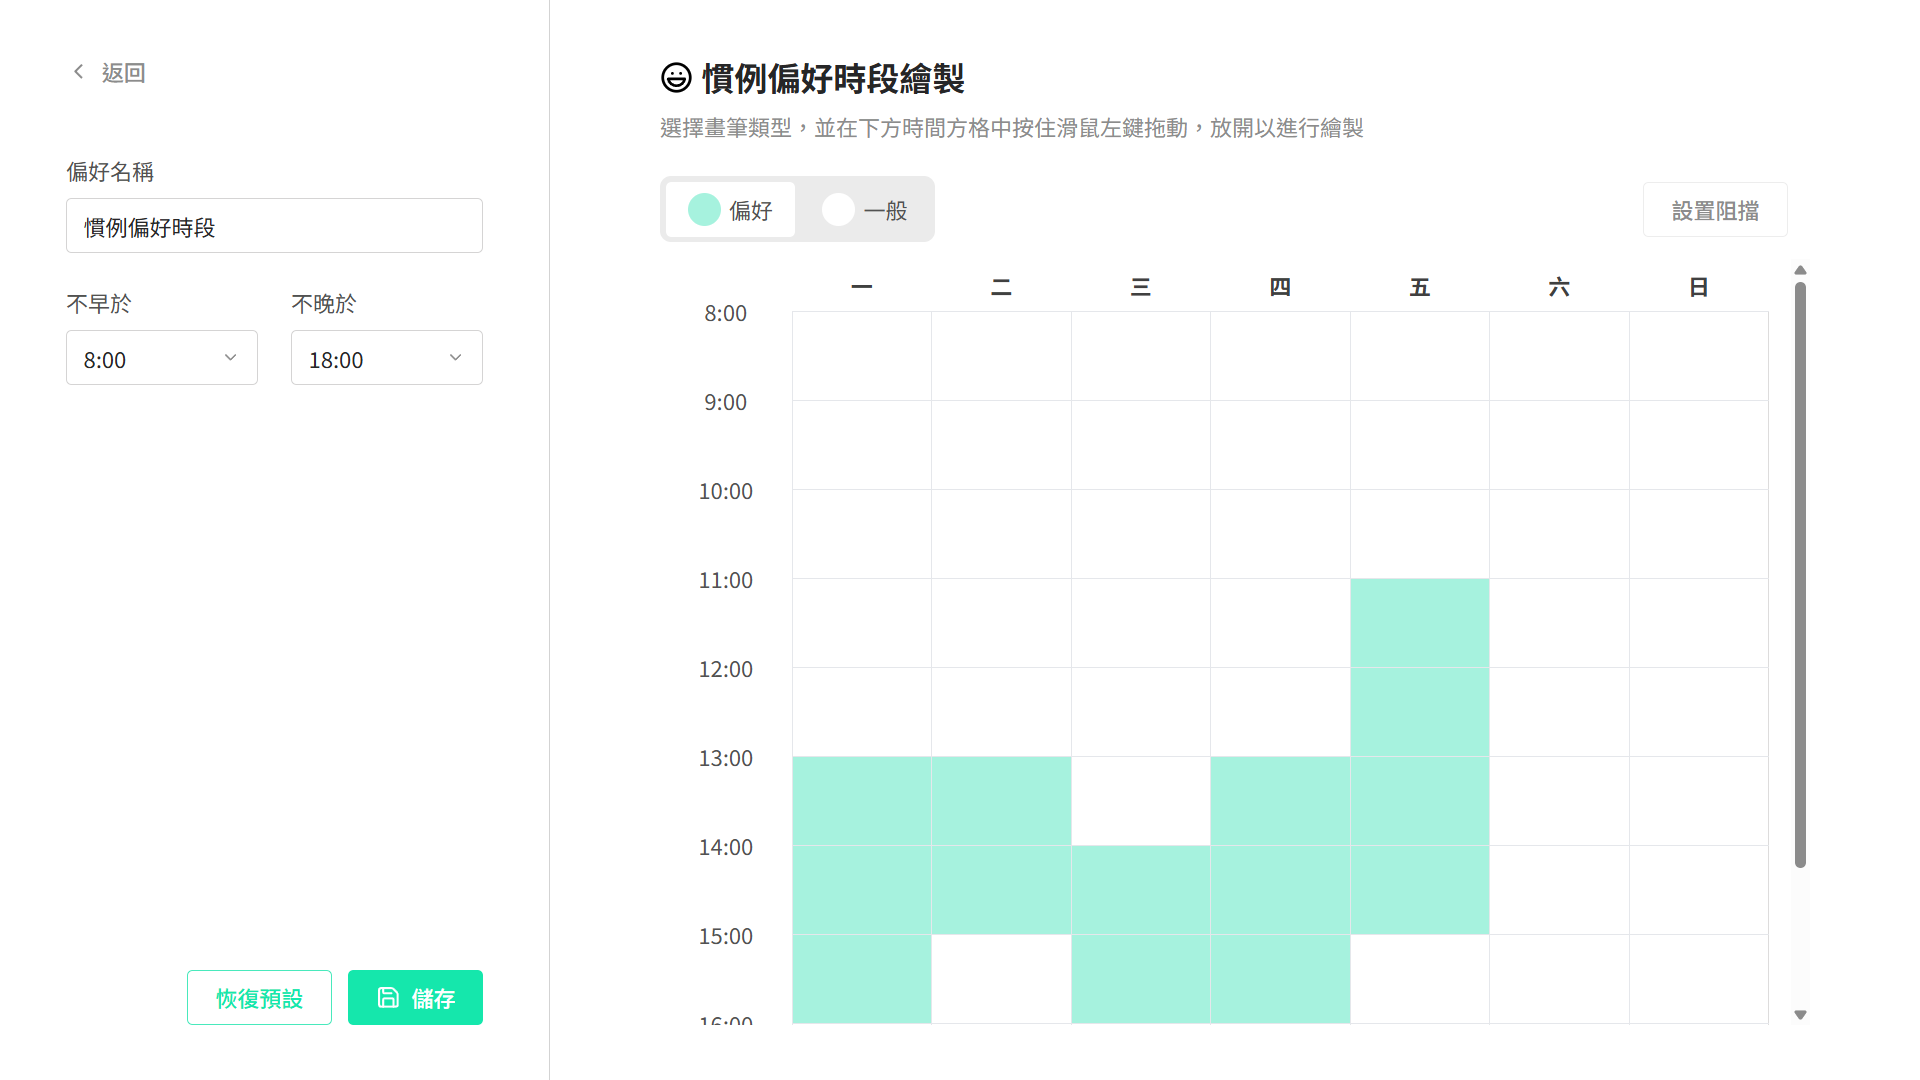Image resolution: width=1920 pixels, height=1080 pixels.
Task: Click the smiley face icon beside the page title
Action: (x=676, y=77)
